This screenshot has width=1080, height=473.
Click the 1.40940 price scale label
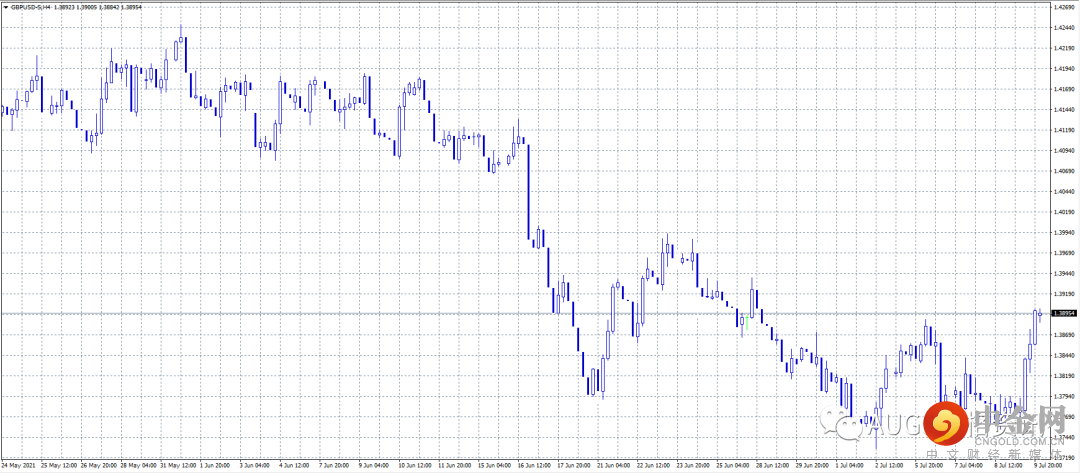[1063, 150]
